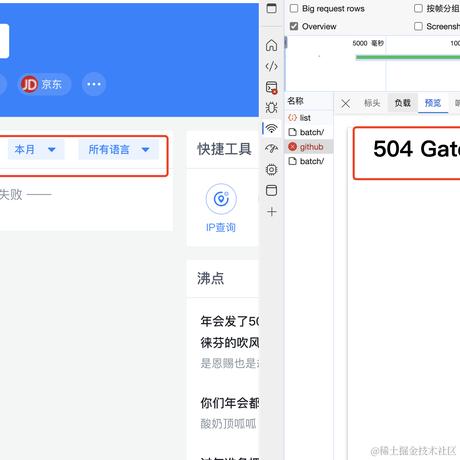Image resolution: width=460 pixels, height=460 pixels.
Task: Click the 名称 column header
Action: tap(309, 101)
